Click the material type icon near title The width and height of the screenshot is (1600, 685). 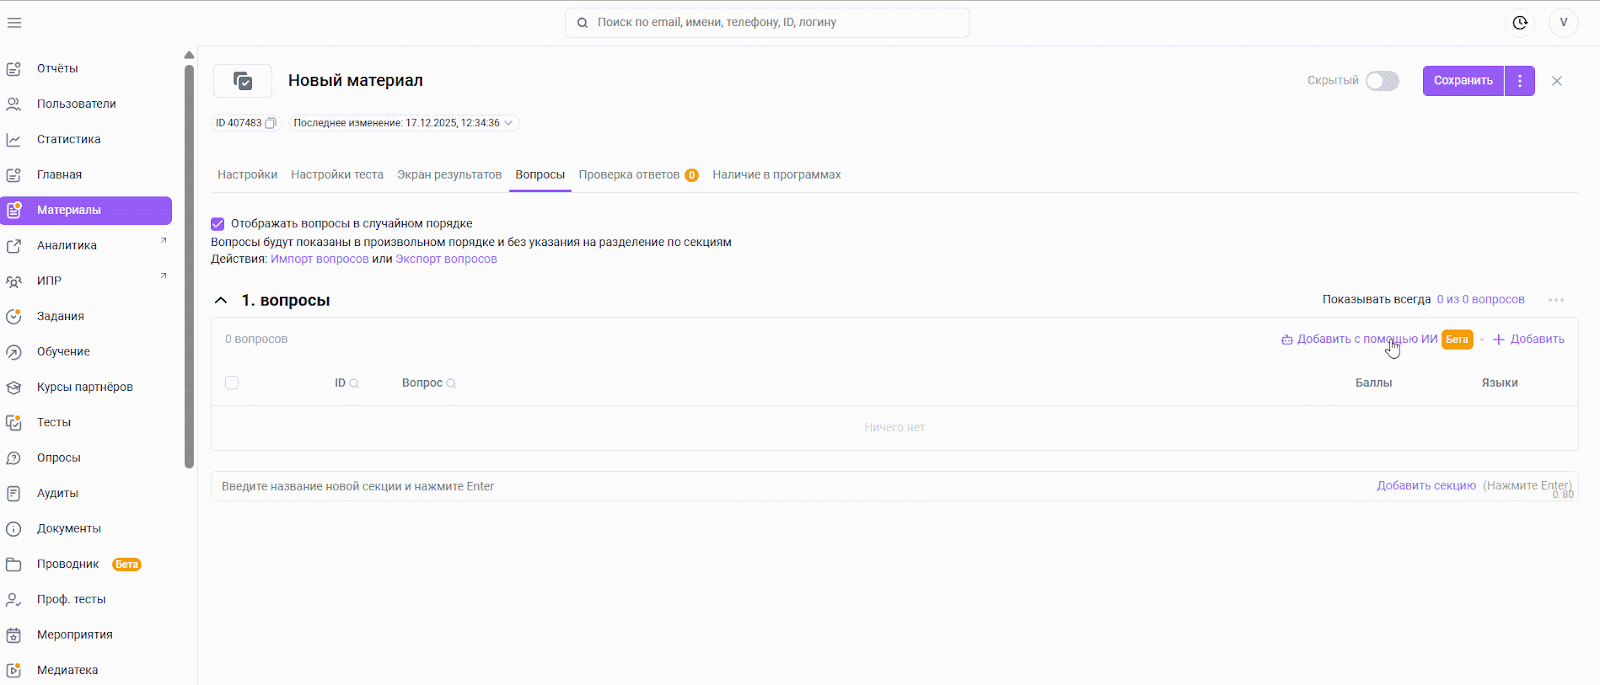click(x=243, y=81)
